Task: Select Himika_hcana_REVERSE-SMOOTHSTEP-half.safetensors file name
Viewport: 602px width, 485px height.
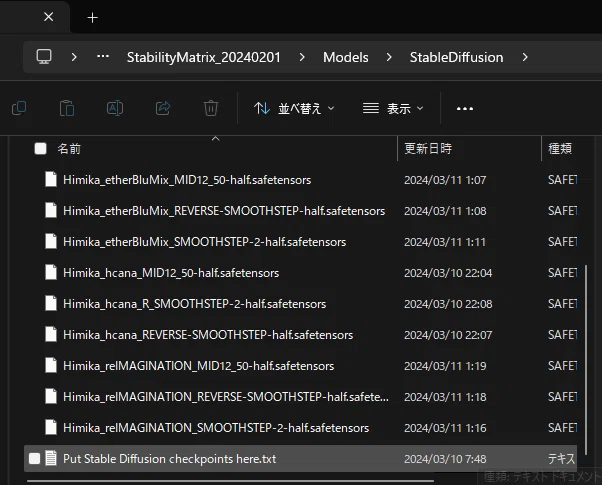Action: (208, 335)
